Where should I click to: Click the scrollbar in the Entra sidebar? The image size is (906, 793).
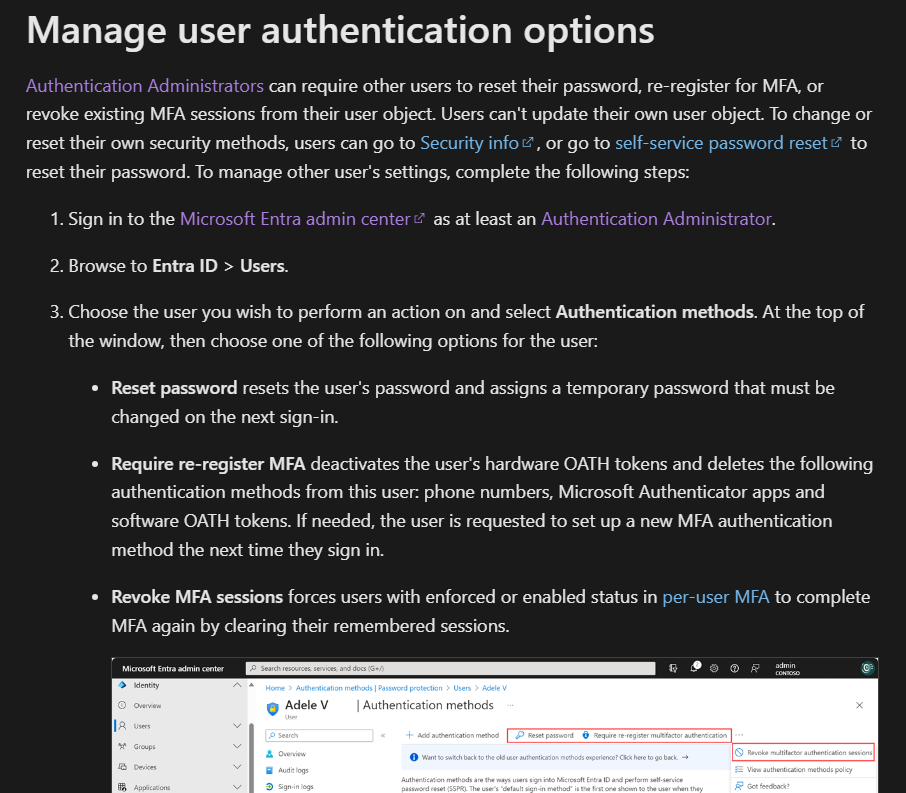tap(251, 757)
